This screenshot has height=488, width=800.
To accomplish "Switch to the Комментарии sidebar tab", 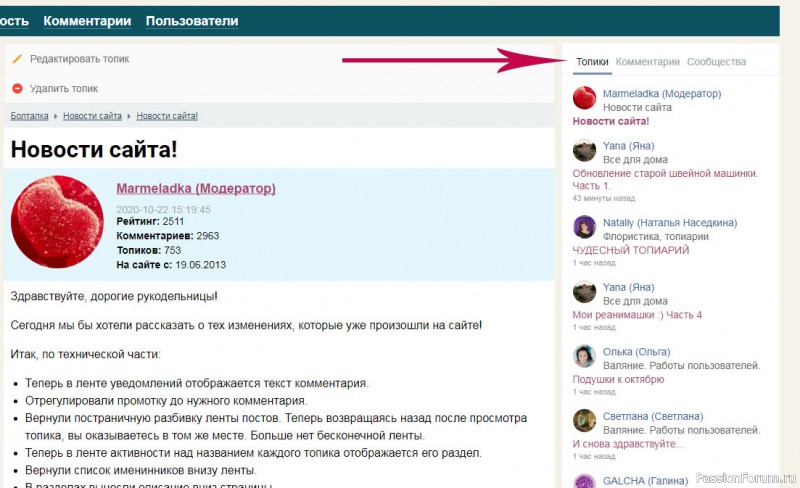I will [647, 62].
